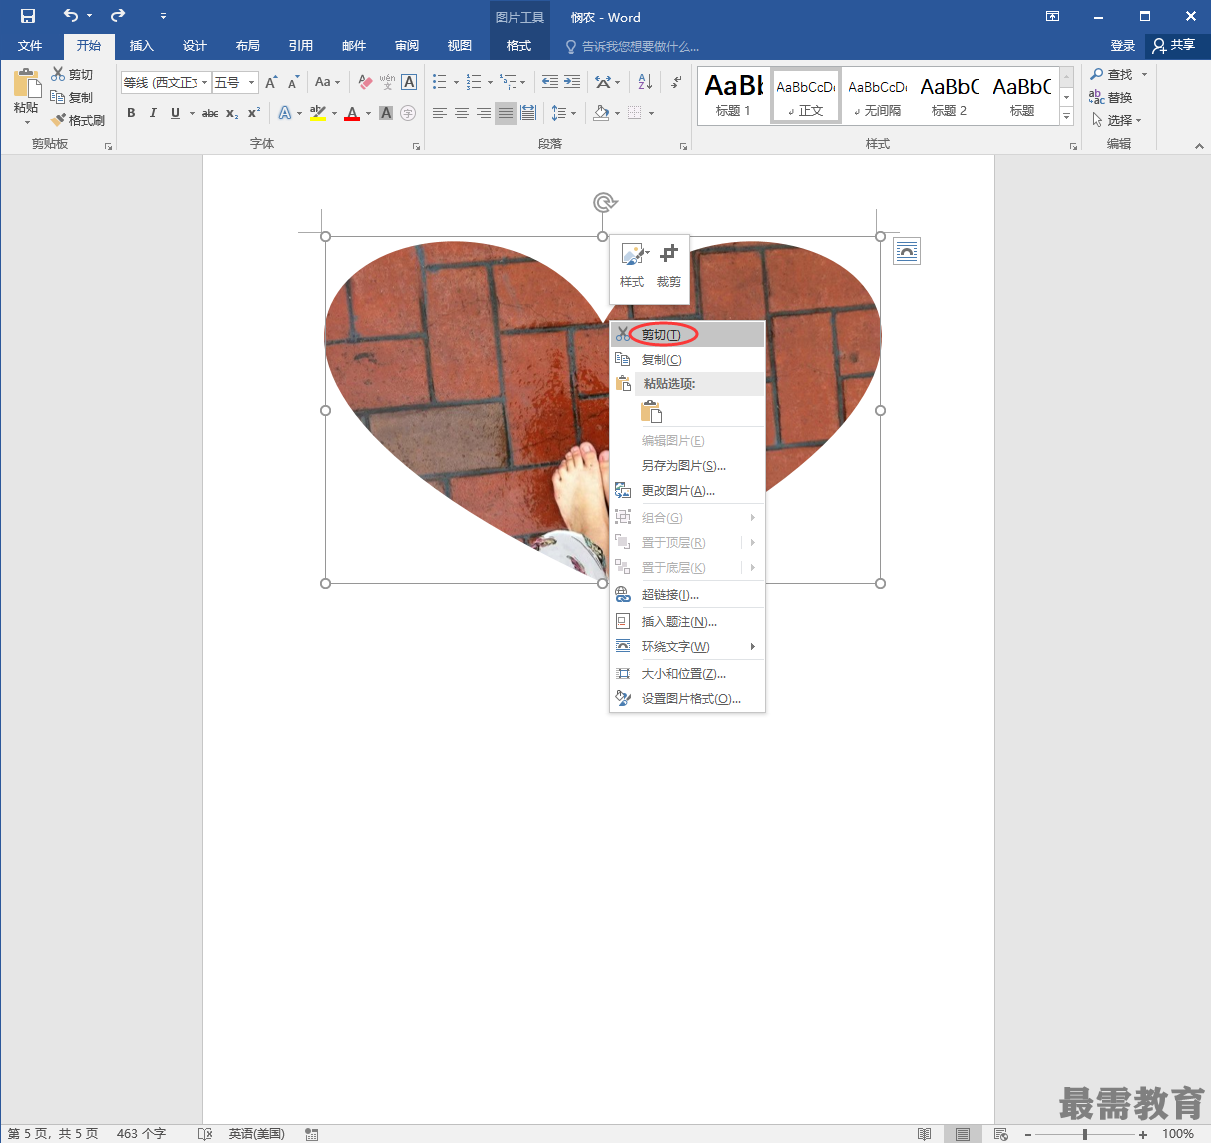This screenshot has width=1211, height=1143.
Task: Sort text A to Z icon
Action: [645, 82]
